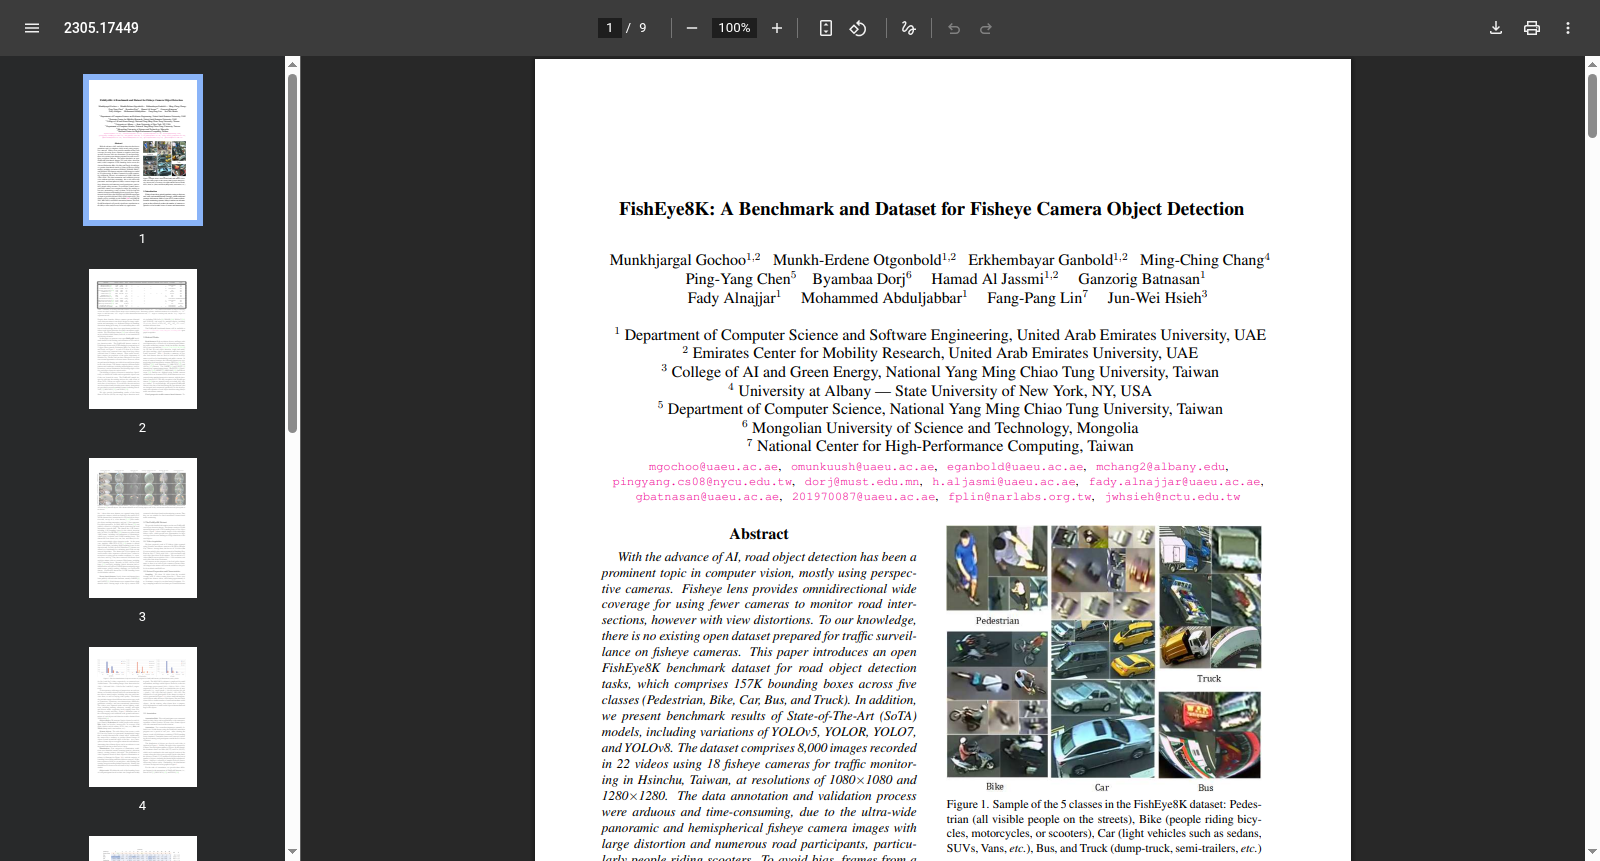Jump to page 3 thumbnail
This screenshot has width=1600, height=861.
[143, 528]
